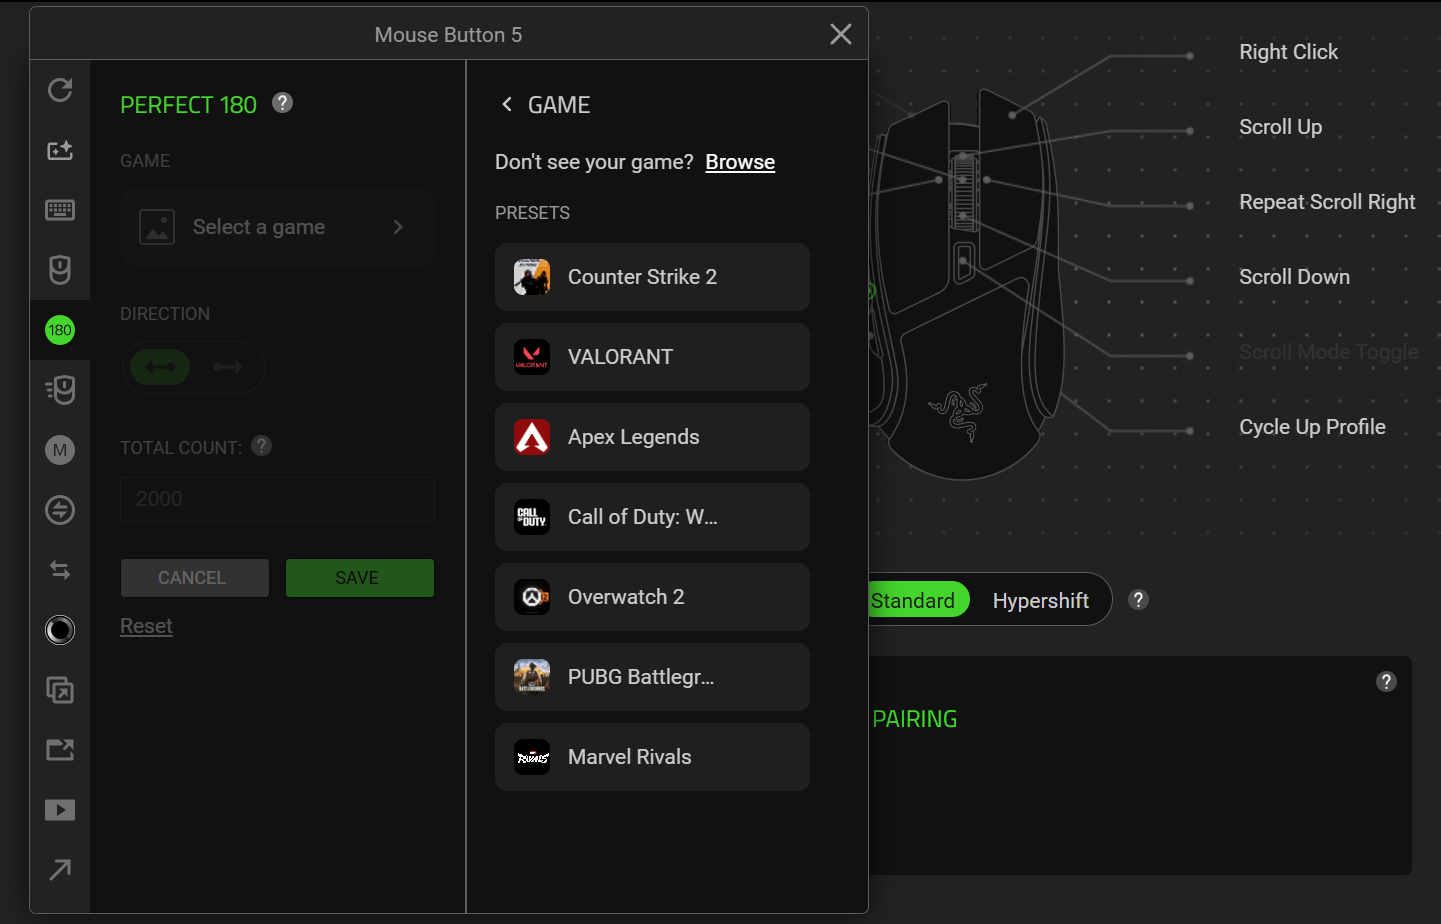Screen dimensions: 1441x924
Task: Choose PUBG Battlegrounds preset
Action: [x=652, y=677]
